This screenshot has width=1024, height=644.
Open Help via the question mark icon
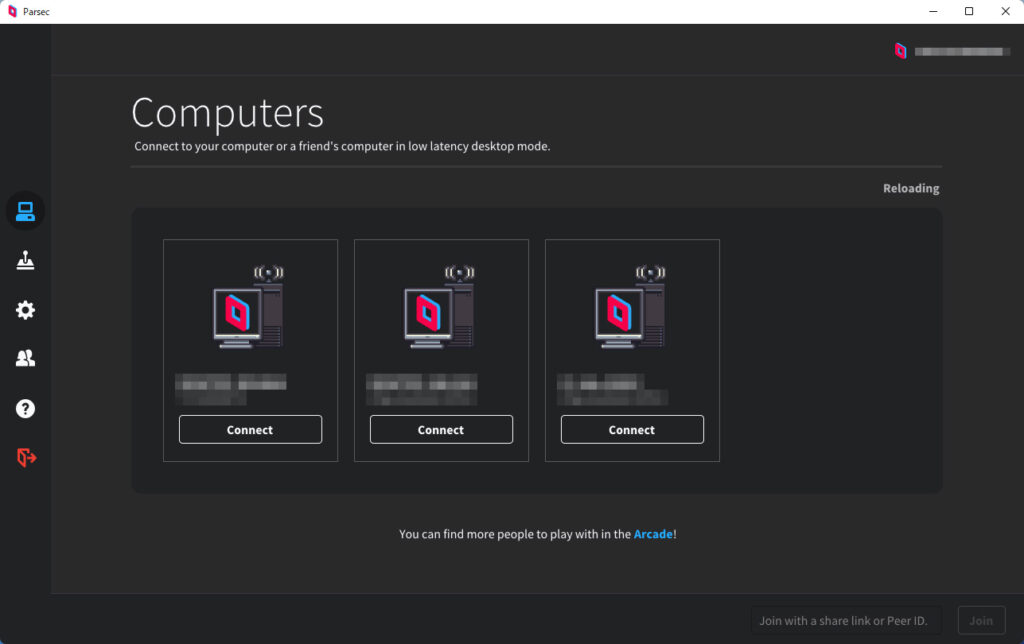26,408
